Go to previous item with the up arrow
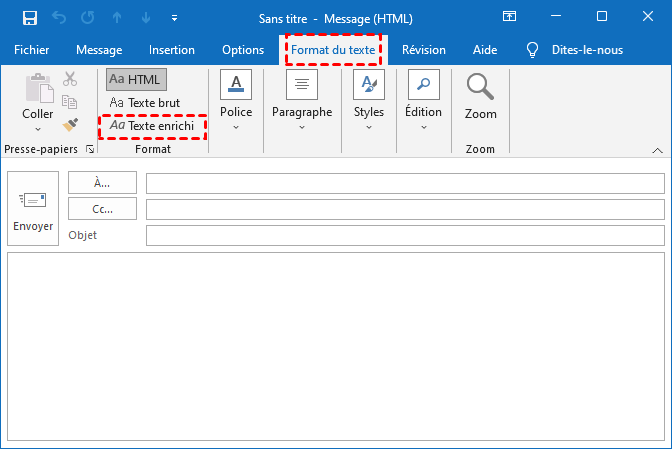The height and width of the screenshot is (449, 672). pyautogui.click(x=117, y=18)
